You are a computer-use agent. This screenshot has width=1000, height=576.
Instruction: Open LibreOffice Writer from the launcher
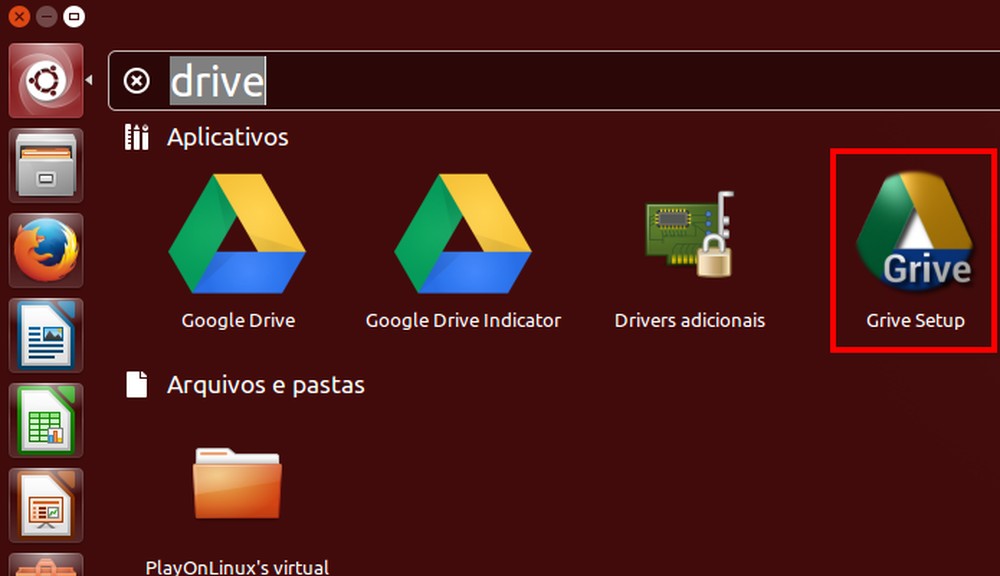click(x=46, y=335)
